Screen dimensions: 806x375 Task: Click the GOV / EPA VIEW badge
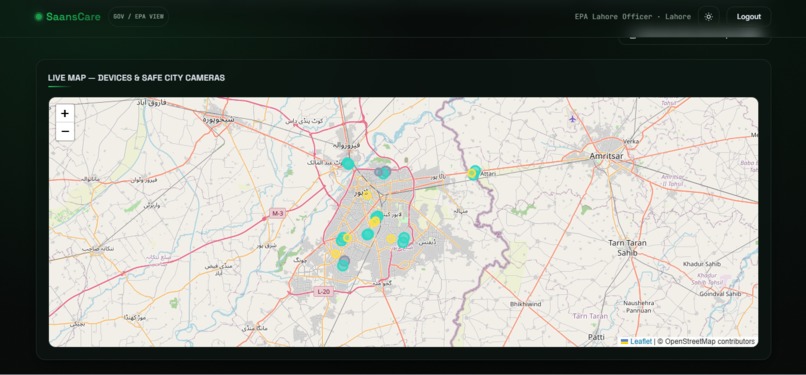(138, 16)
